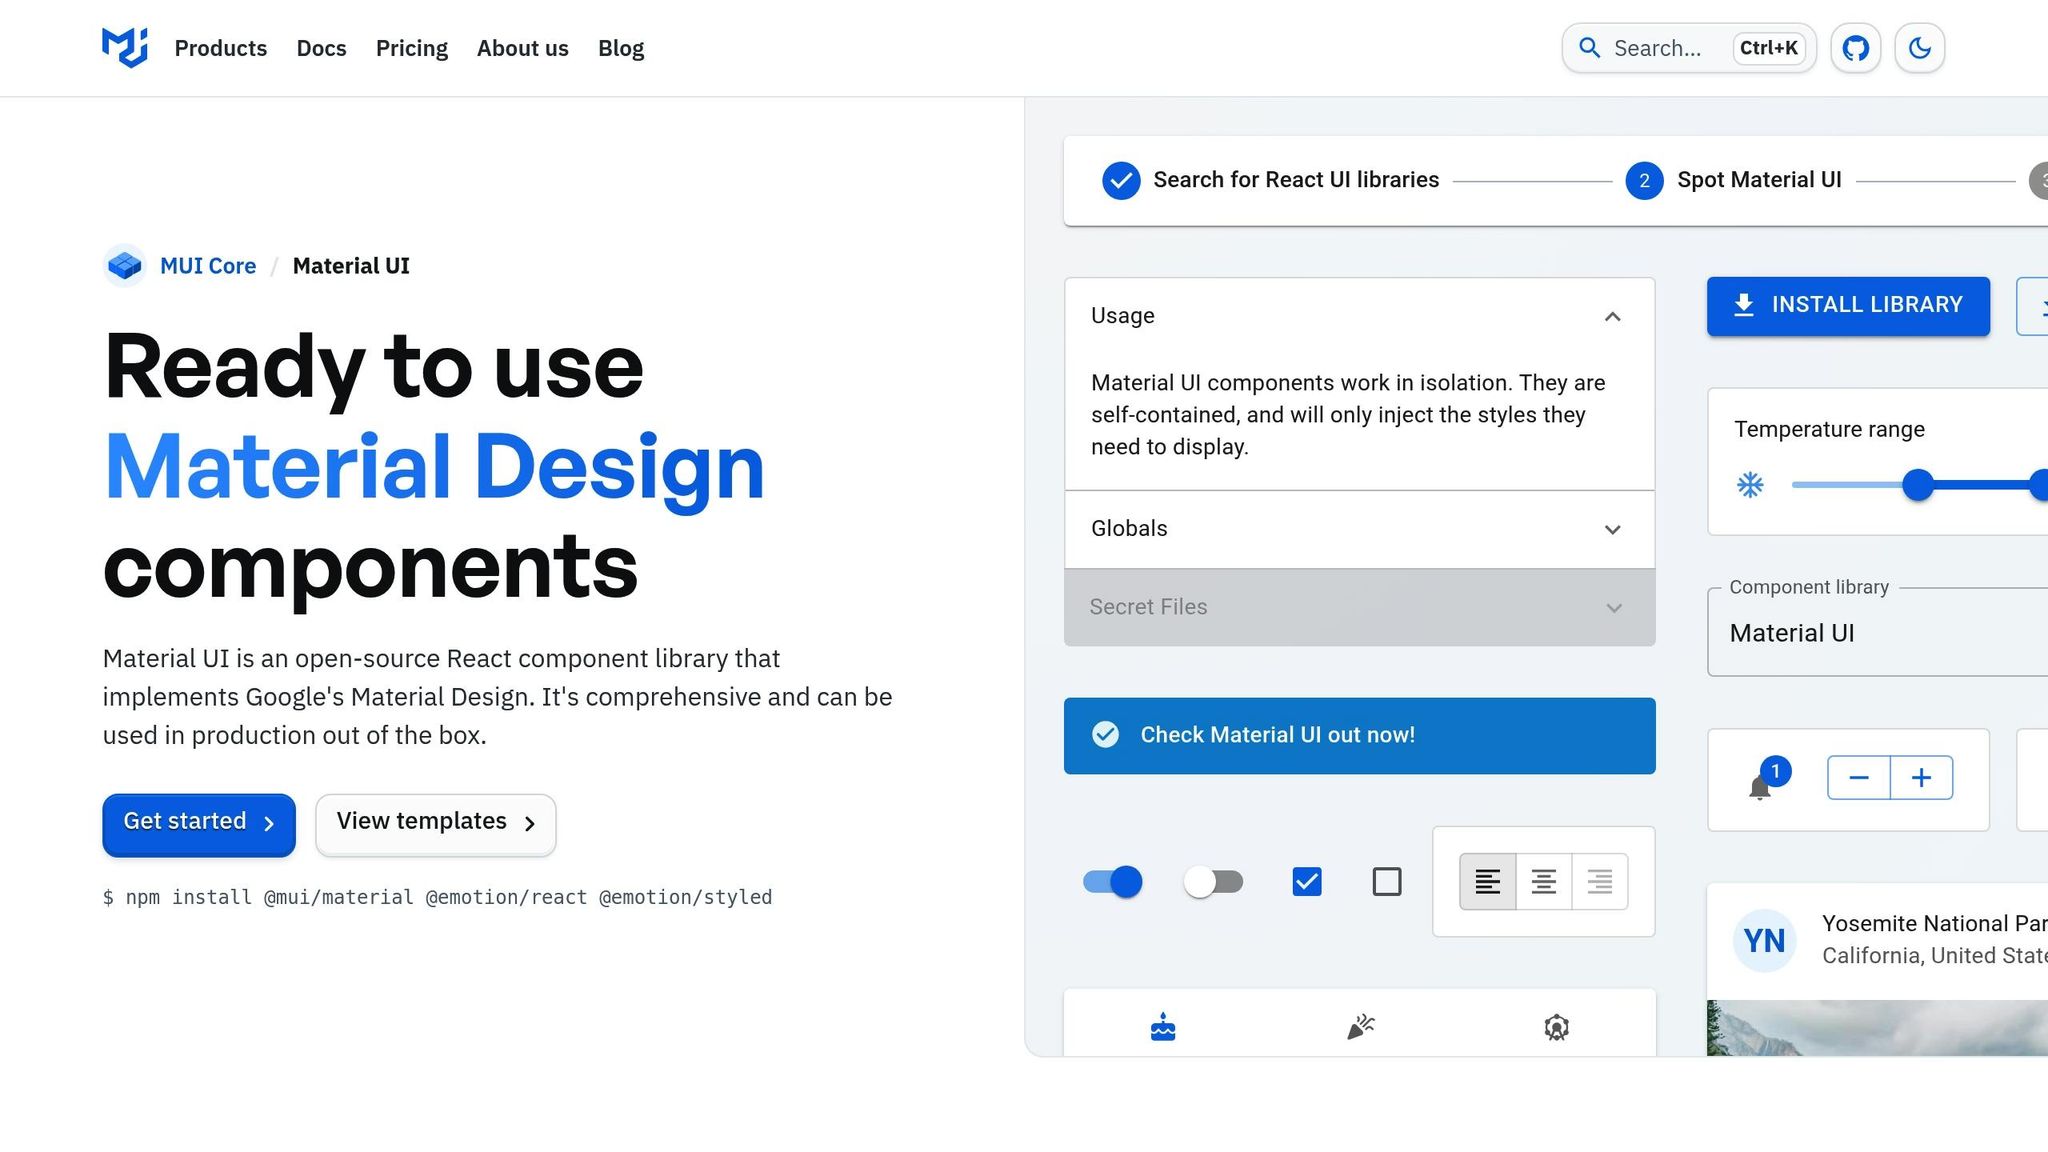Expand the Globals accordion
Image resolution: width=2048 pixels, height=1152 pixels.
1360,529
